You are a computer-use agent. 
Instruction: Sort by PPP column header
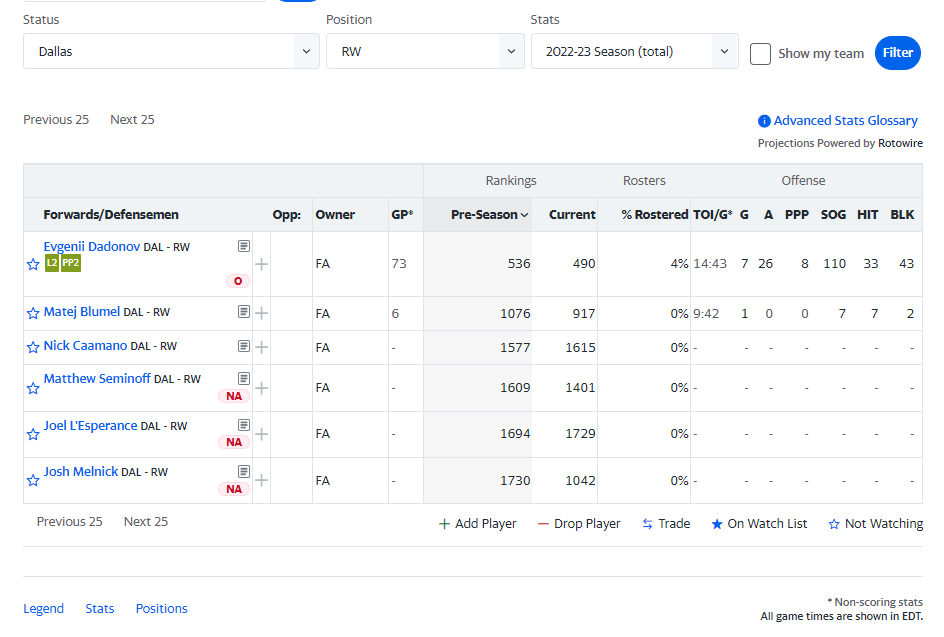point(796,215)
